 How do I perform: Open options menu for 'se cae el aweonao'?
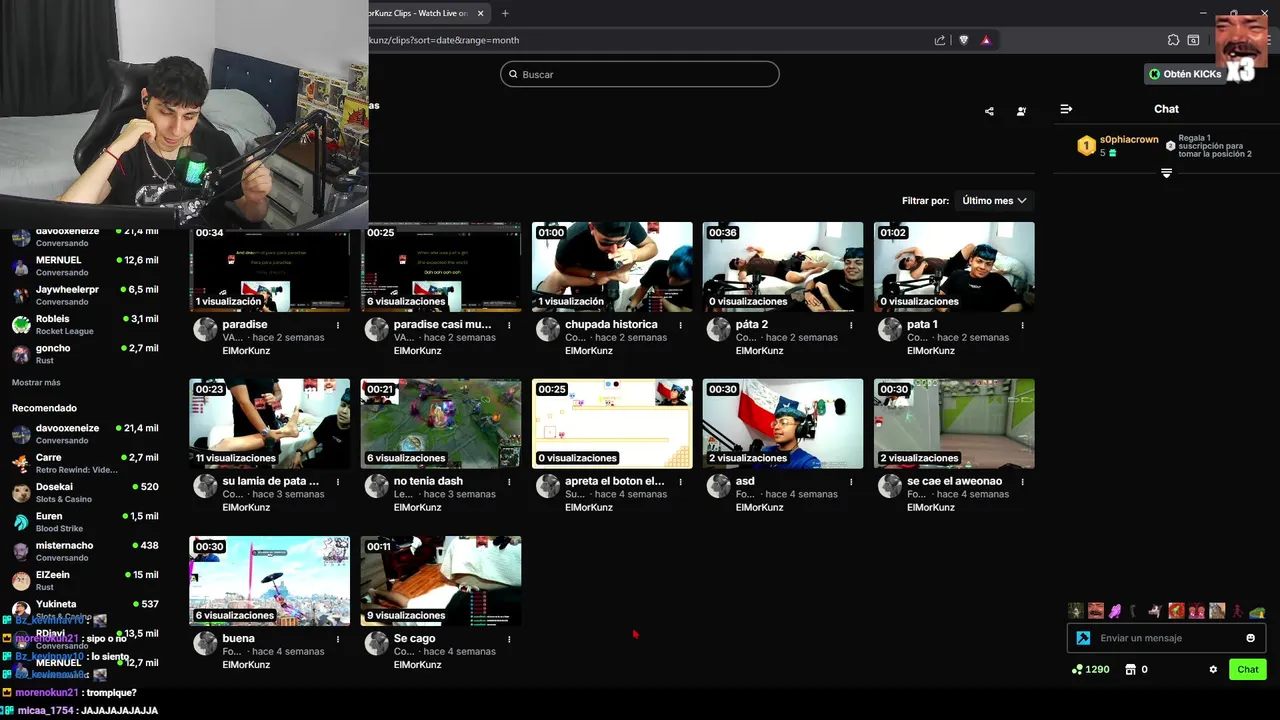(1022, 482)
